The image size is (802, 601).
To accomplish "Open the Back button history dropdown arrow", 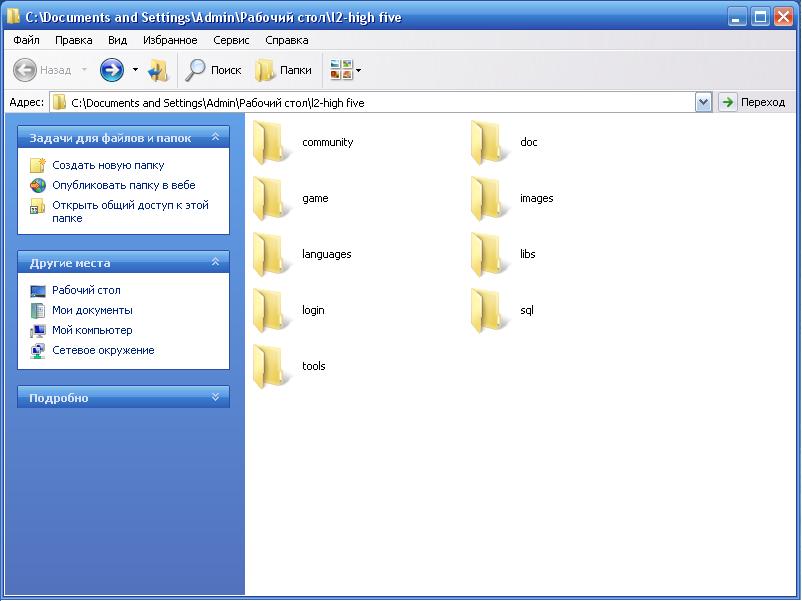I will click(84, 70).
